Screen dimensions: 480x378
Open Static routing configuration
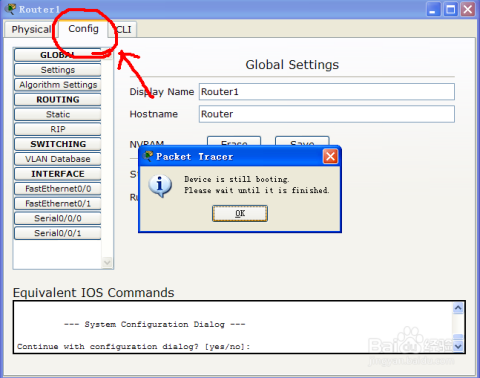(x=58, y=114)
